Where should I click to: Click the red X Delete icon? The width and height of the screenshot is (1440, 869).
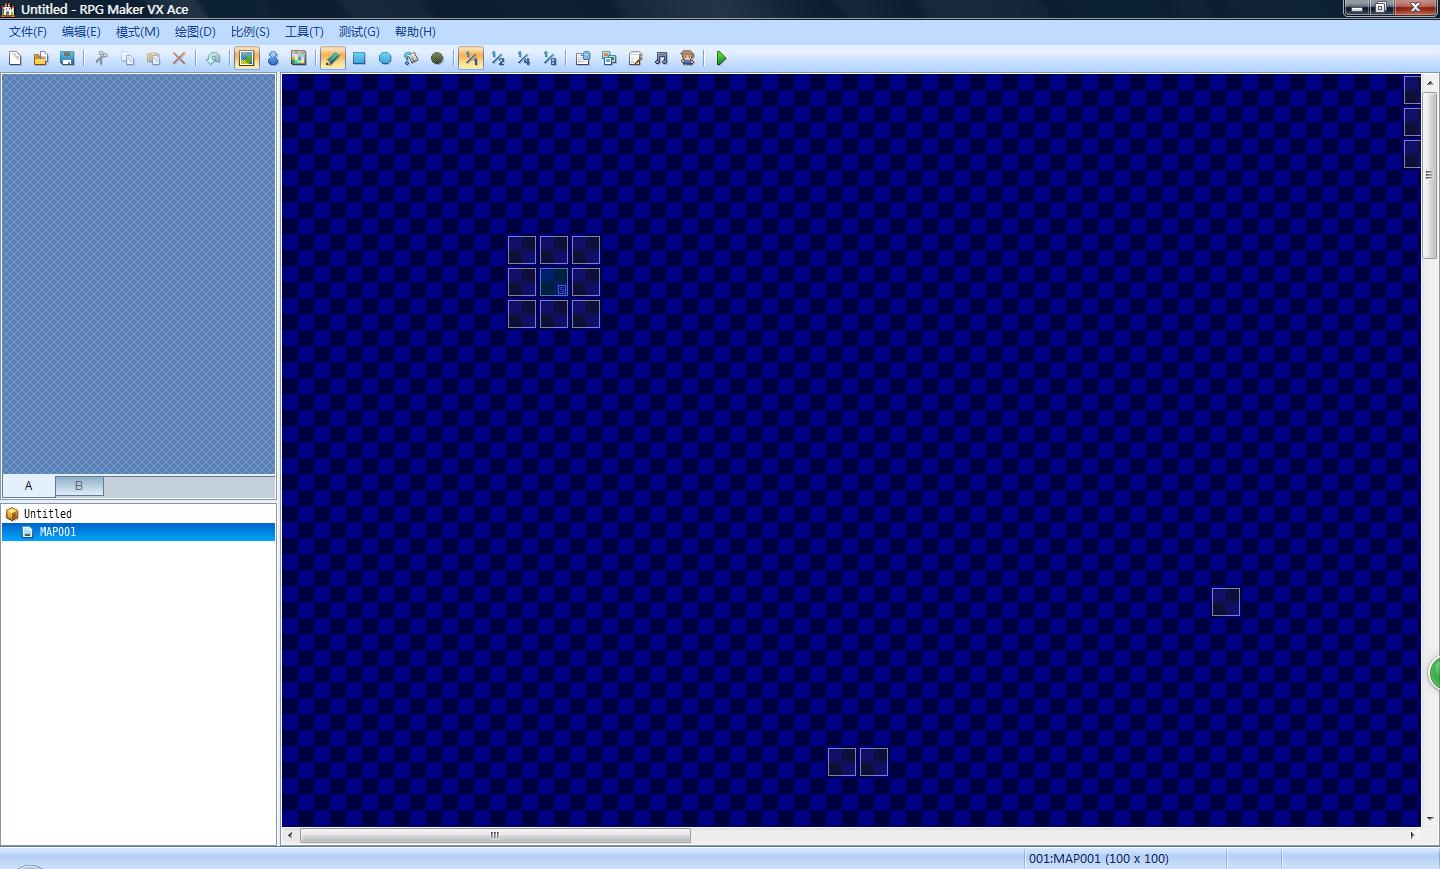coord(179,58)
